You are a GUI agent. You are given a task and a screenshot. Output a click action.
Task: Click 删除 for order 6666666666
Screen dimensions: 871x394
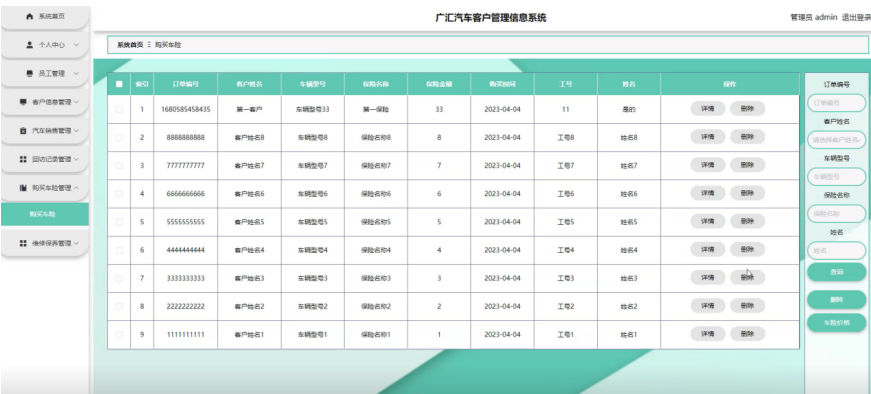click(747, 193)
